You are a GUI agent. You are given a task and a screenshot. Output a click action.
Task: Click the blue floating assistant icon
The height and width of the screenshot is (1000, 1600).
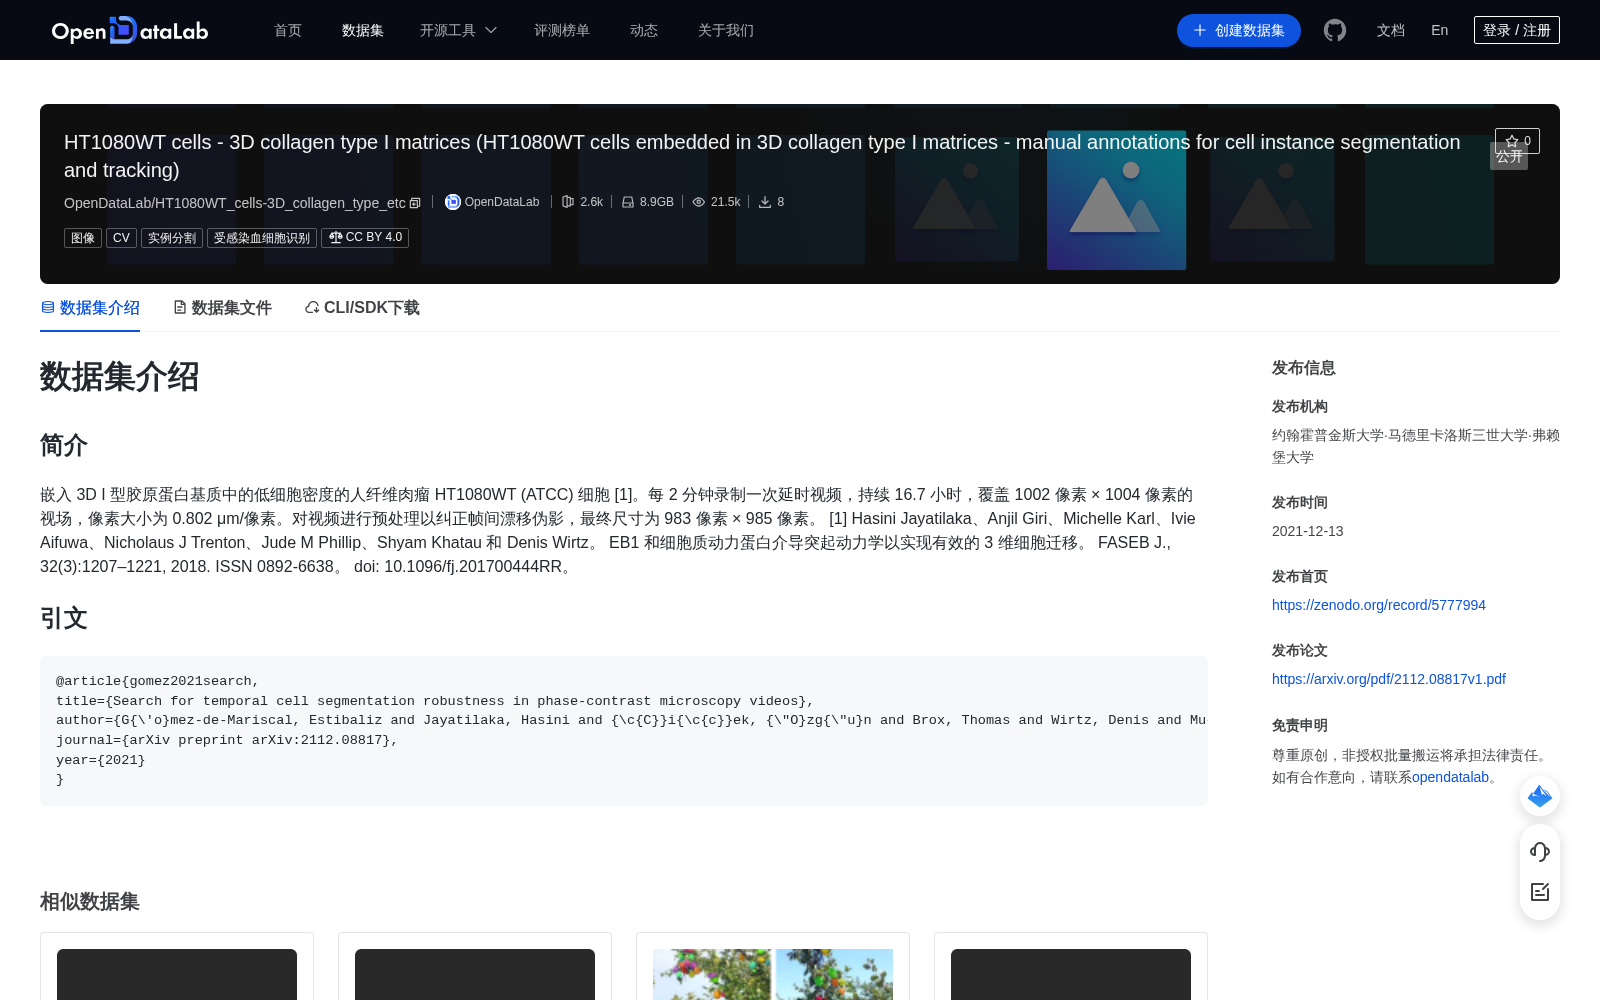coord(1540,796)
